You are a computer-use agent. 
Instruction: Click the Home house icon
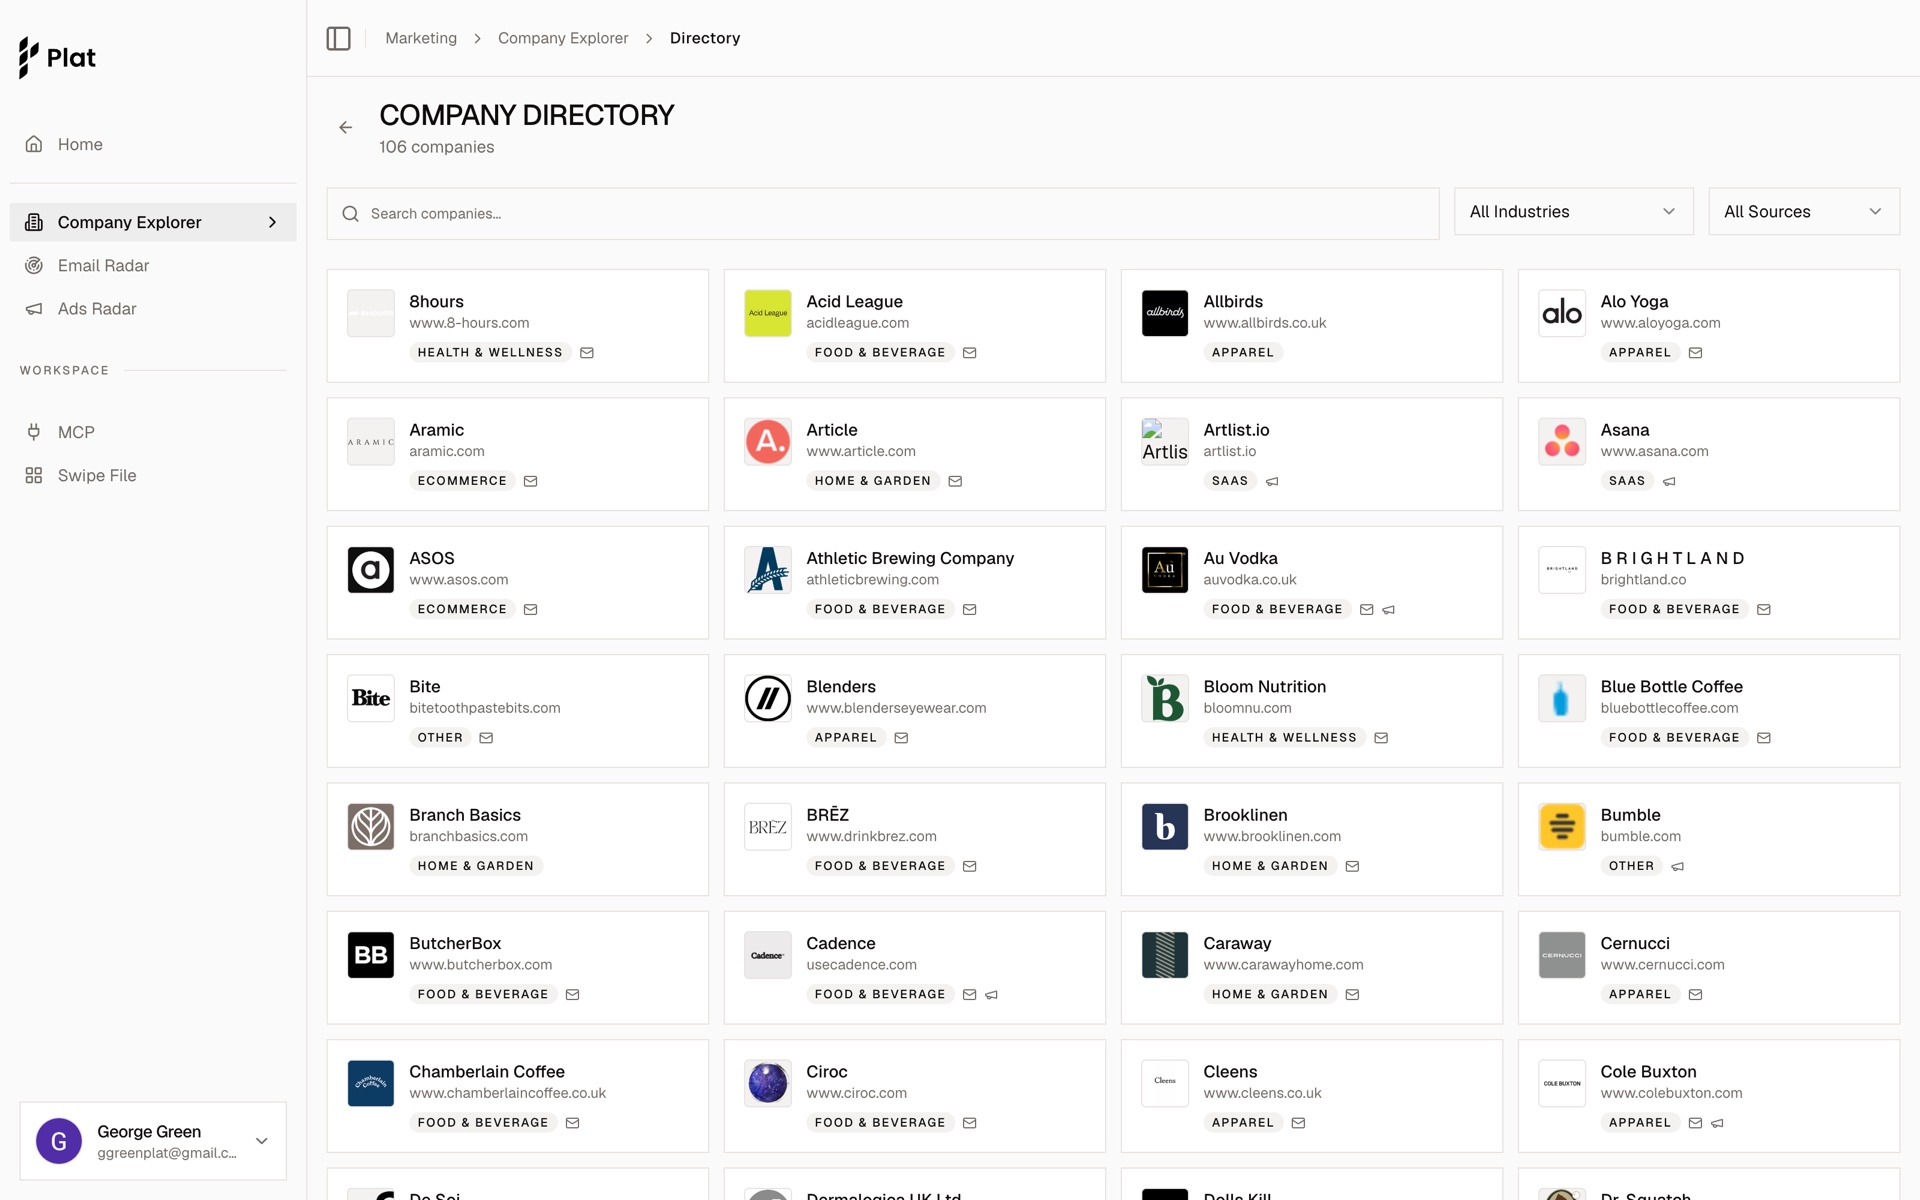click(x=34, y=144)
